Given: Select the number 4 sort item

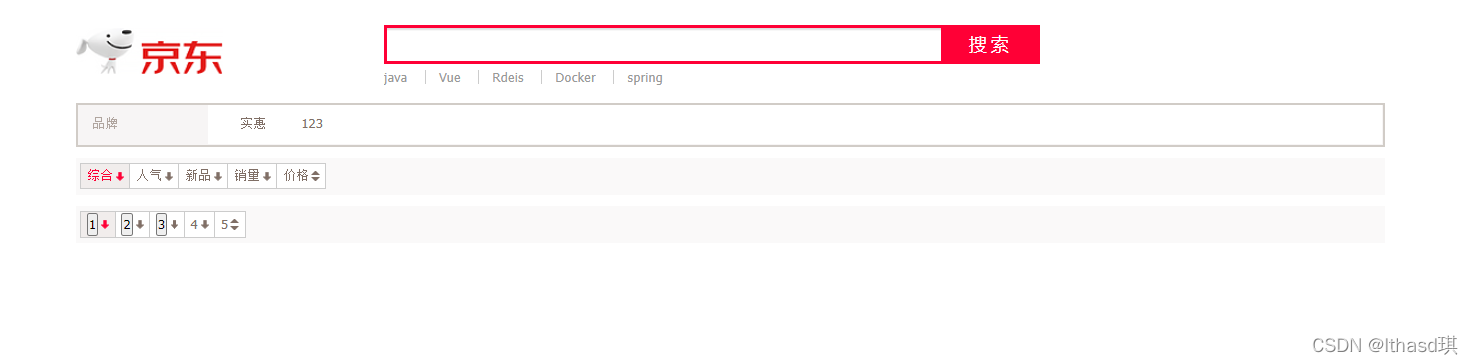Looking at the screenshot, I should pos(199,225).
